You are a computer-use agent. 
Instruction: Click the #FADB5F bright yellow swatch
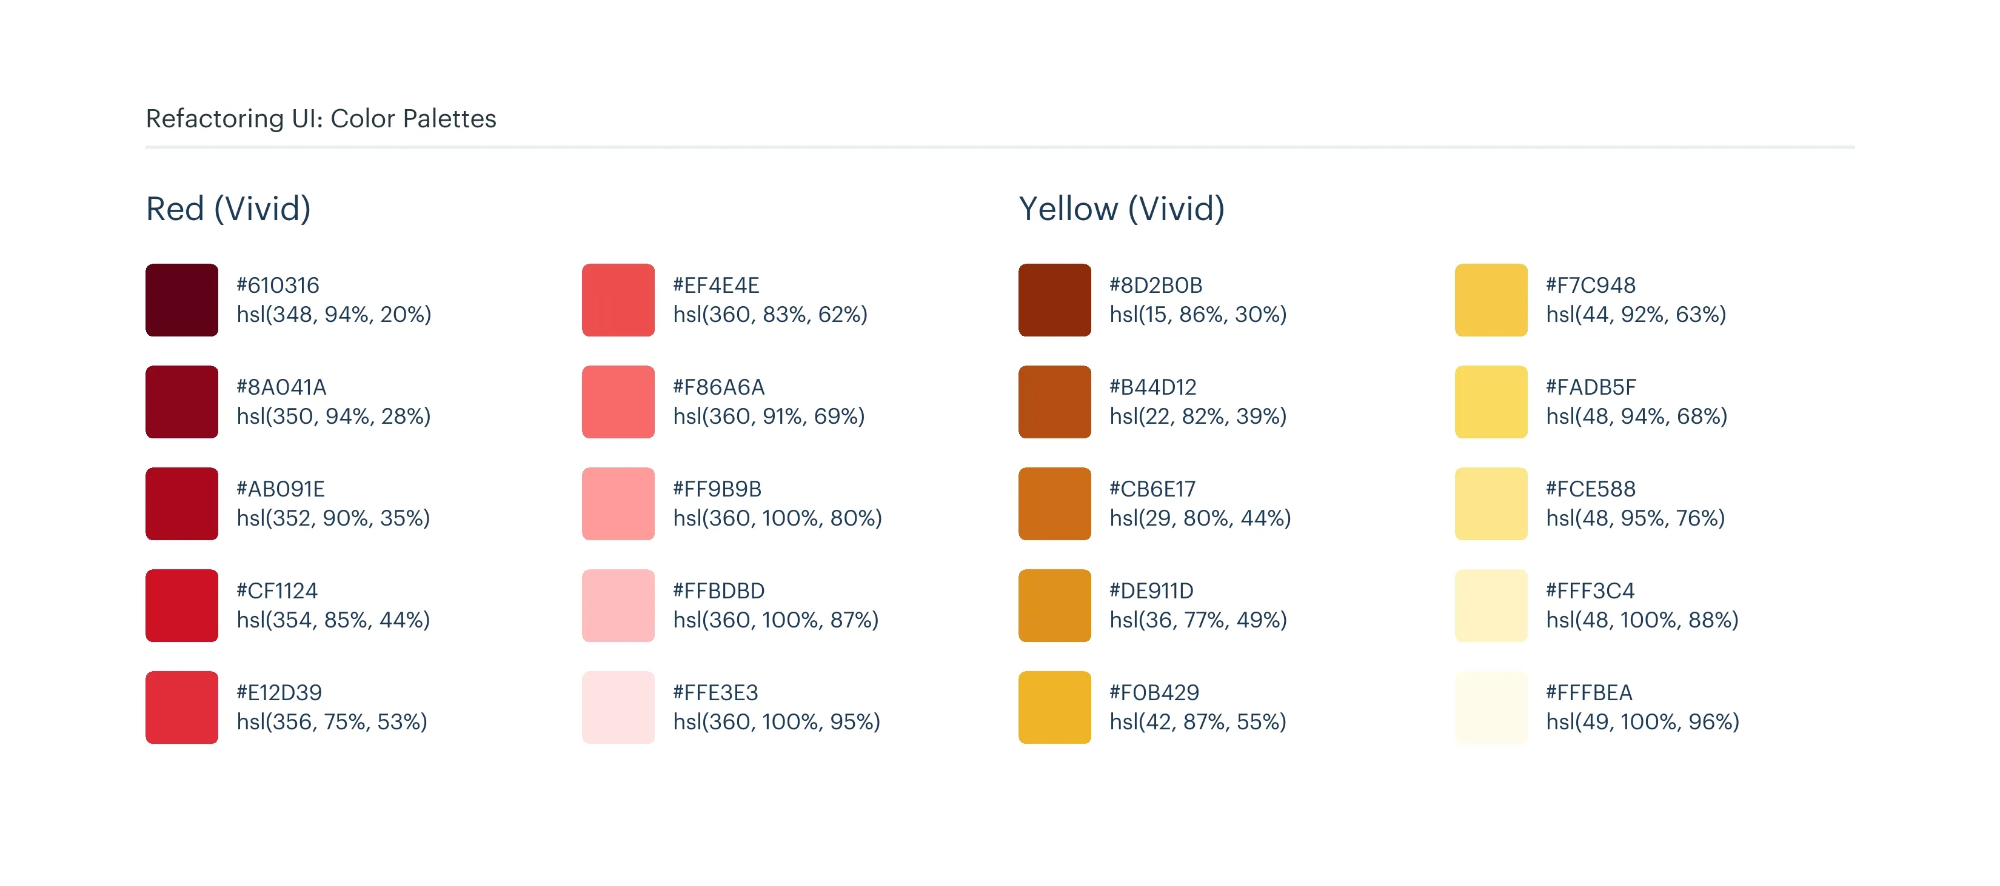tap(1491, 402)
